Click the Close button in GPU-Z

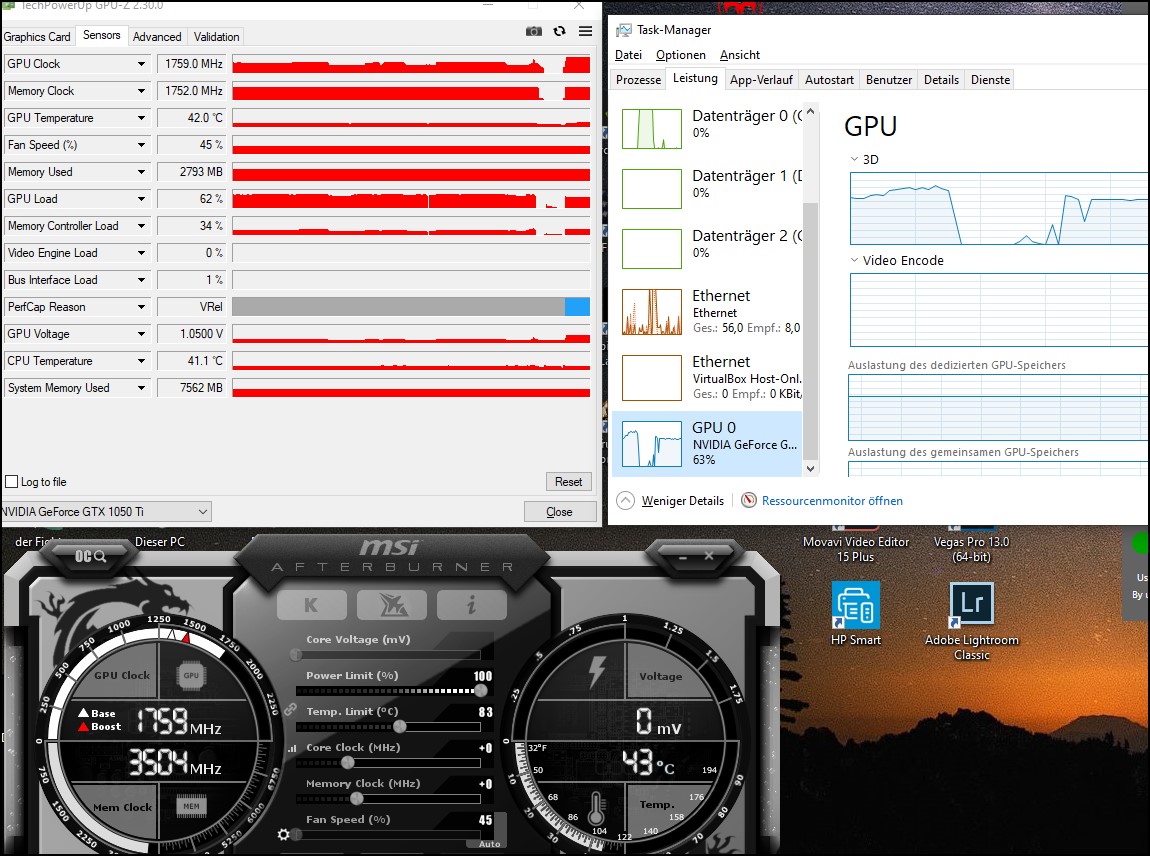(x=560, y=512)
